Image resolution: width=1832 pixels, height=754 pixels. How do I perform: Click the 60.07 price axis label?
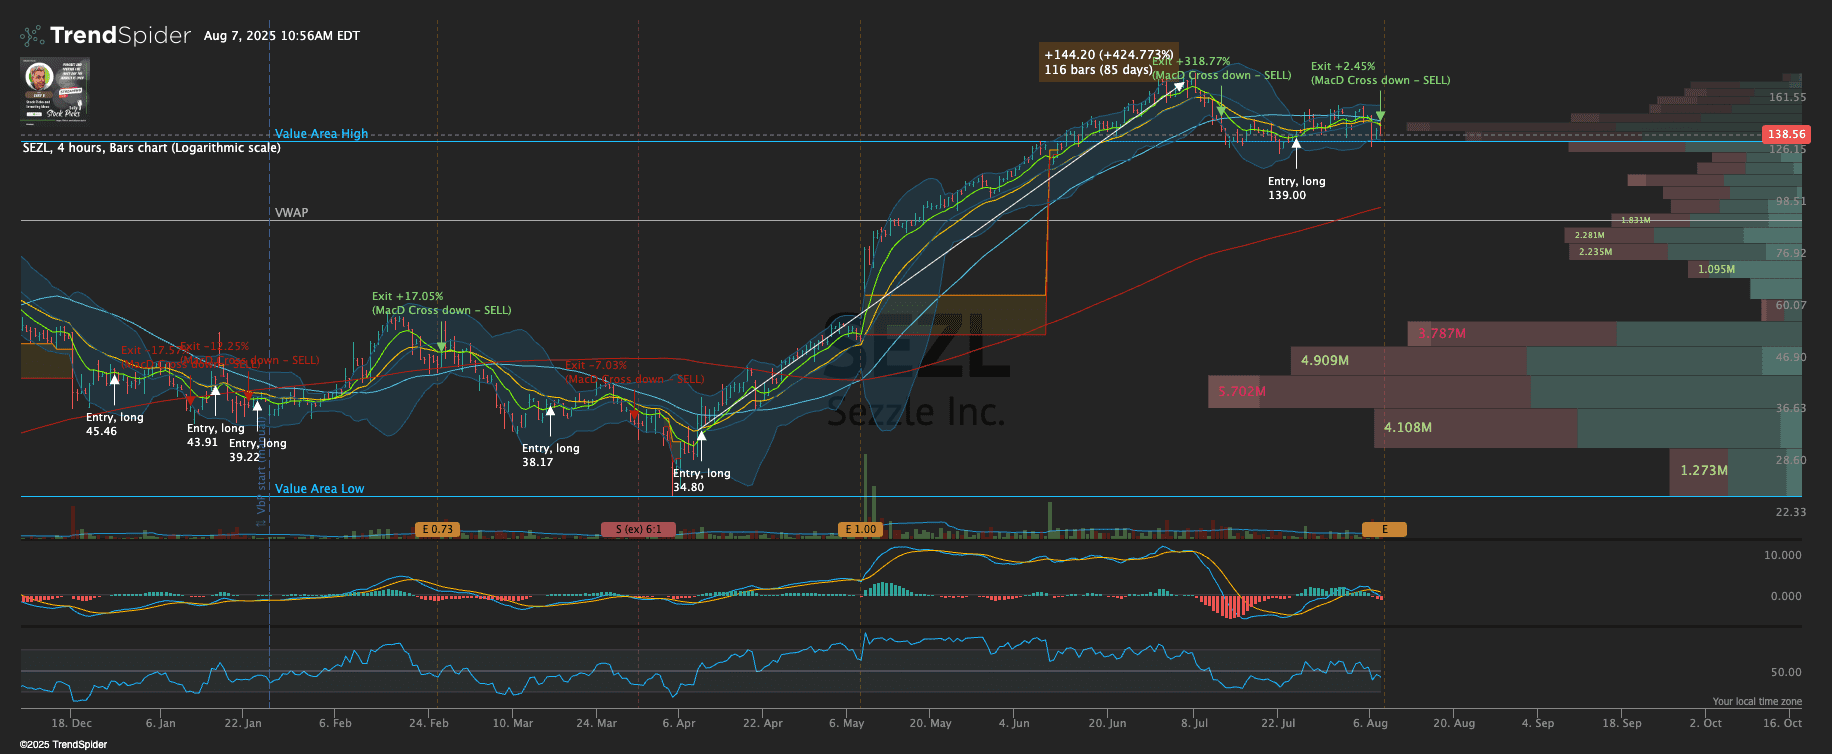(1791, 306)
